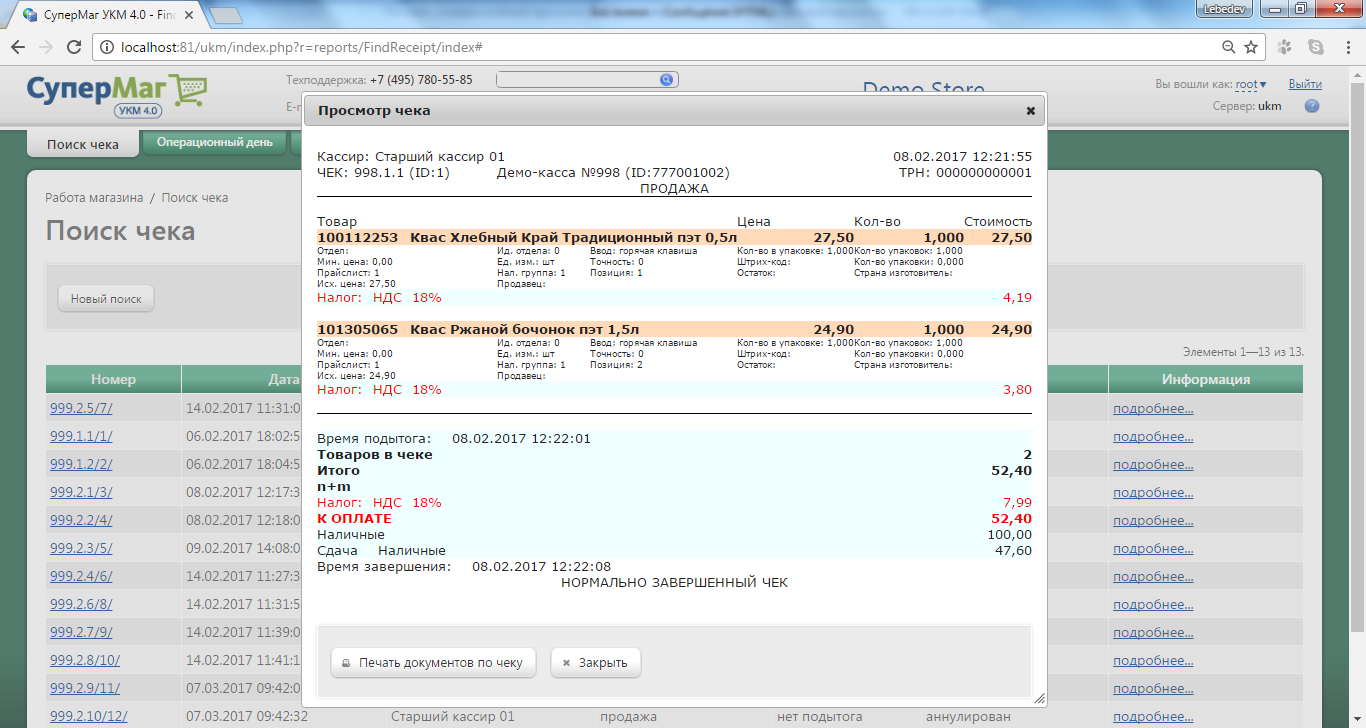Close the Просмотр чека dialog with X

point(1030,111)
